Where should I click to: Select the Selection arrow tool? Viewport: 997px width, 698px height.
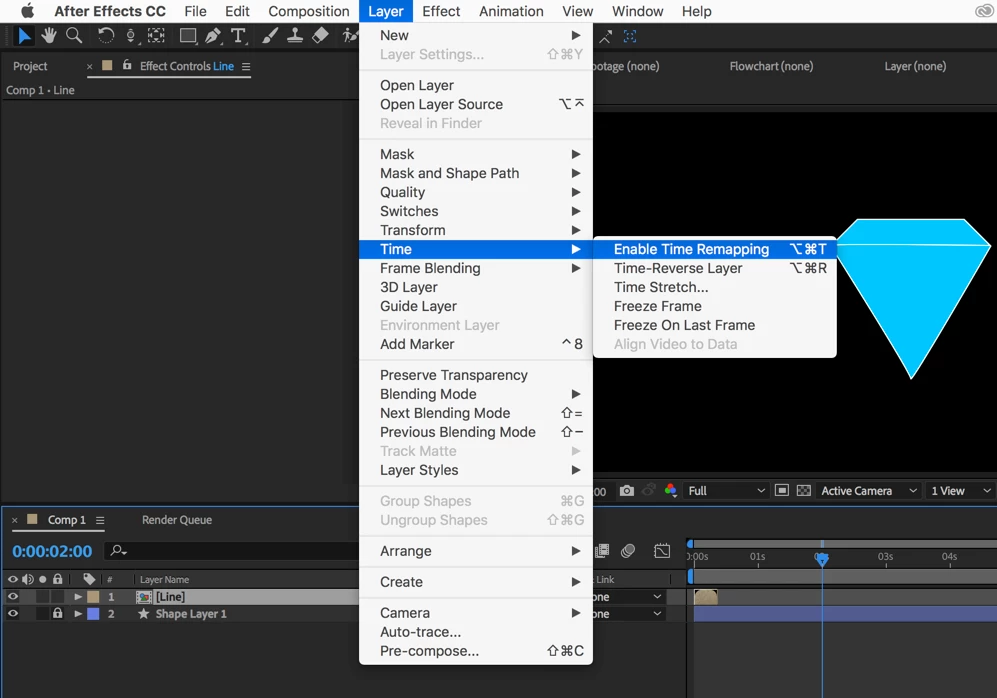[24, 36]
